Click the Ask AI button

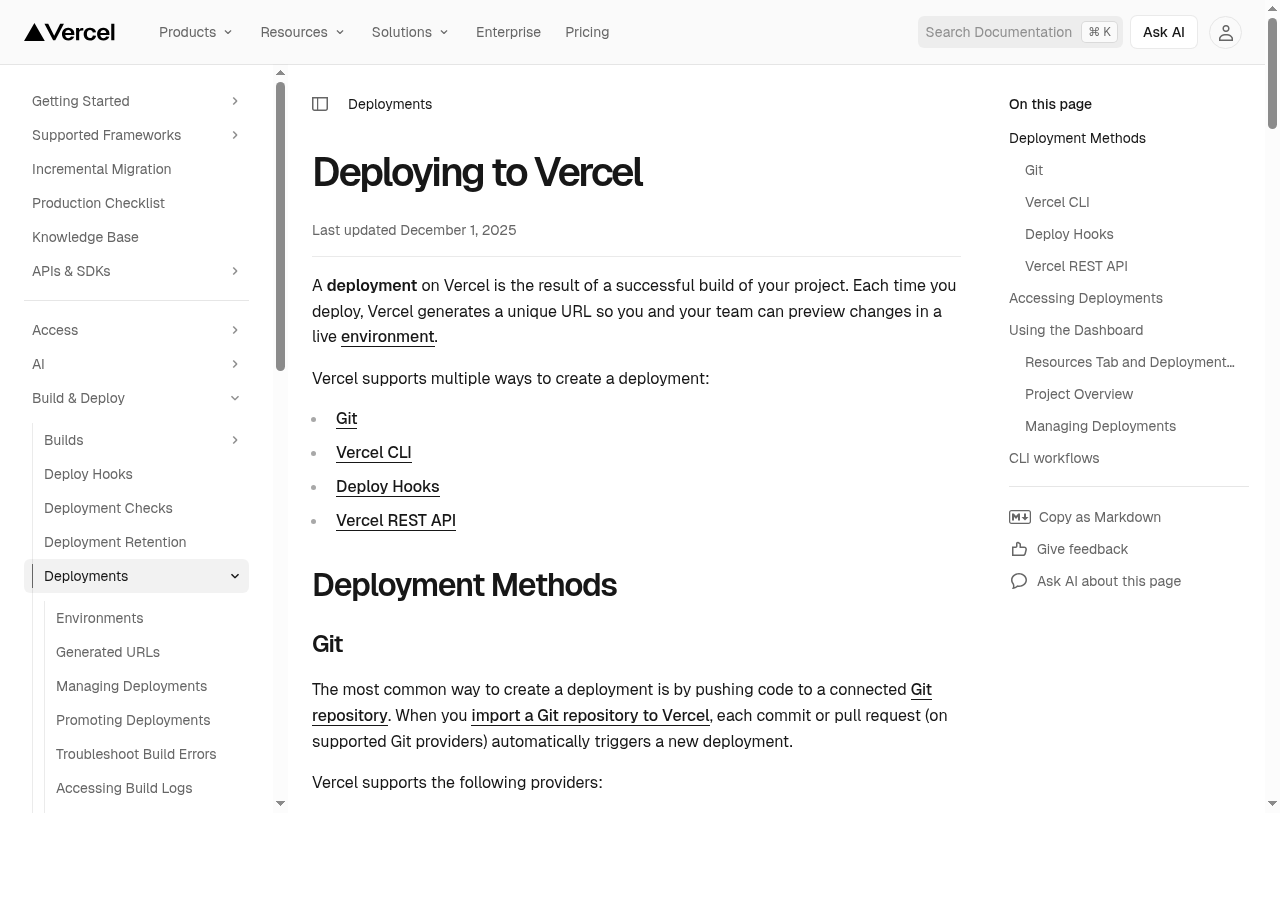(1164, 32)
